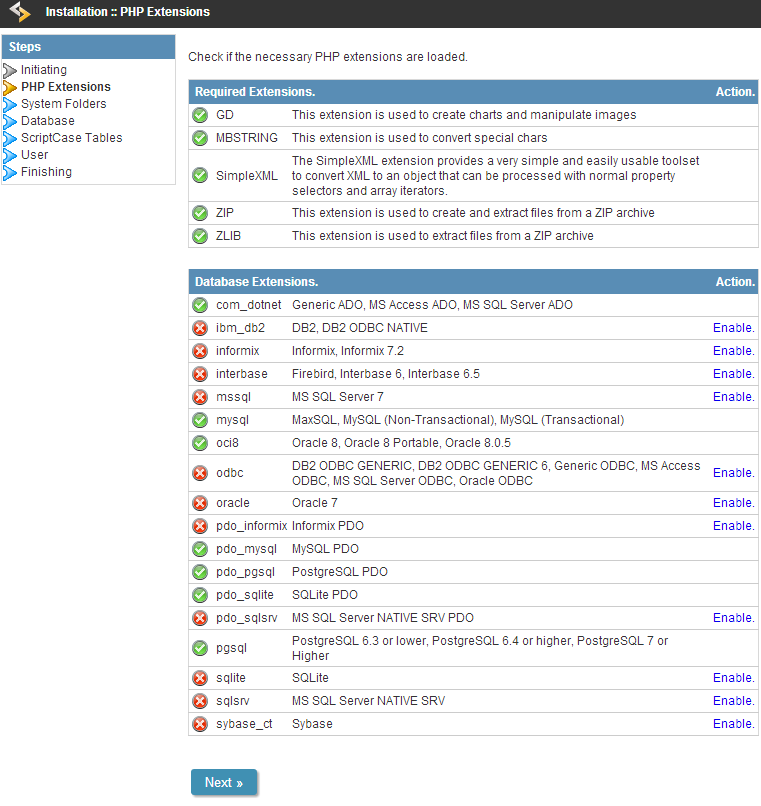Go to ScriptCase Tables step
Image resolution: width=761 pixels, height=806 pixels.
[x=71, y=138]
